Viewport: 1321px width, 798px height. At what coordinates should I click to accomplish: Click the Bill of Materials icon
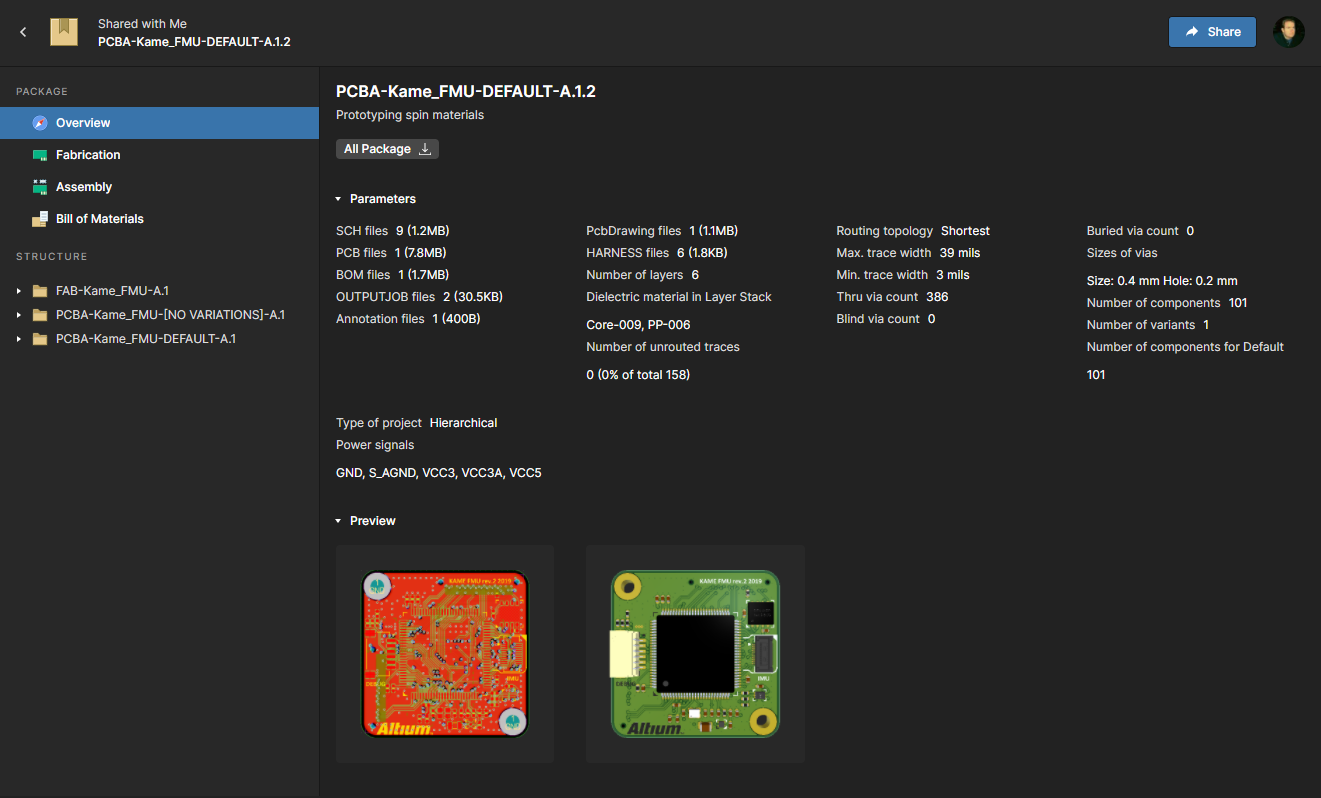(40, 219)
